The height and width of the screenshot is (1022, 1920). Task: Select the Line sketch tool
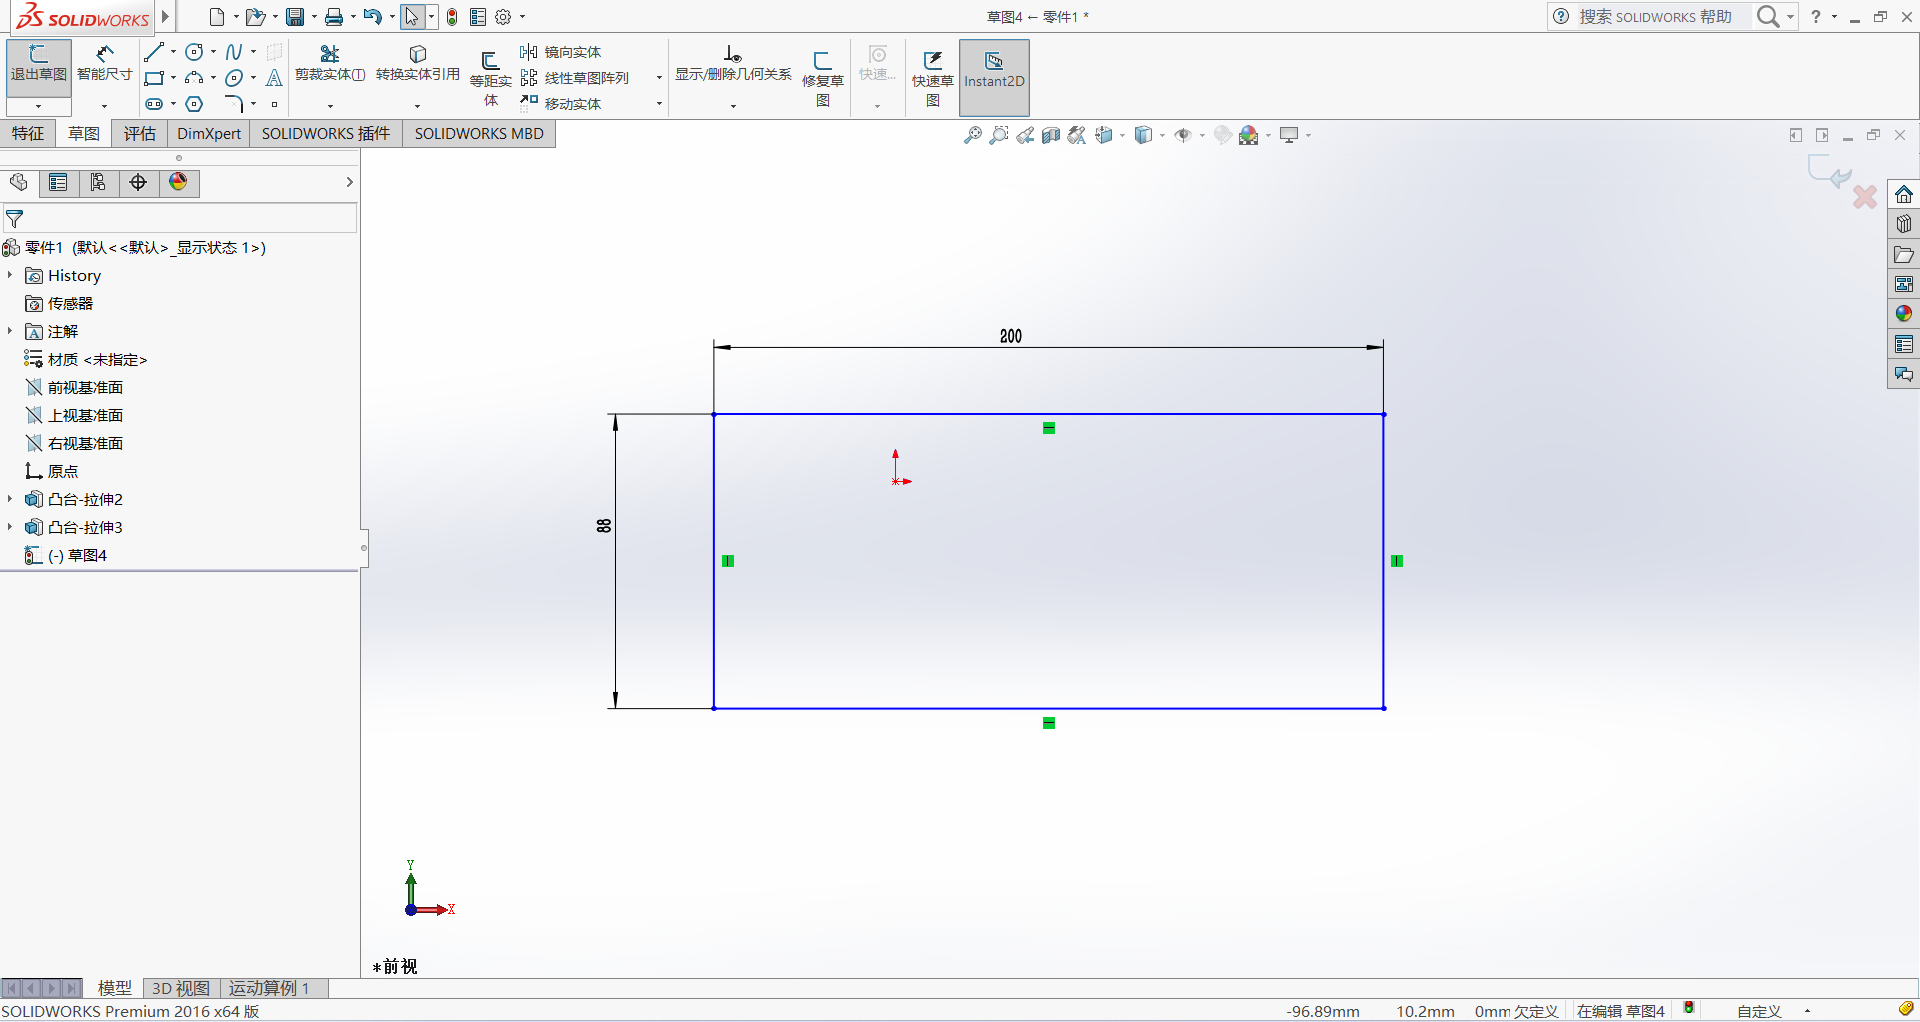click(x=153, y=52)
